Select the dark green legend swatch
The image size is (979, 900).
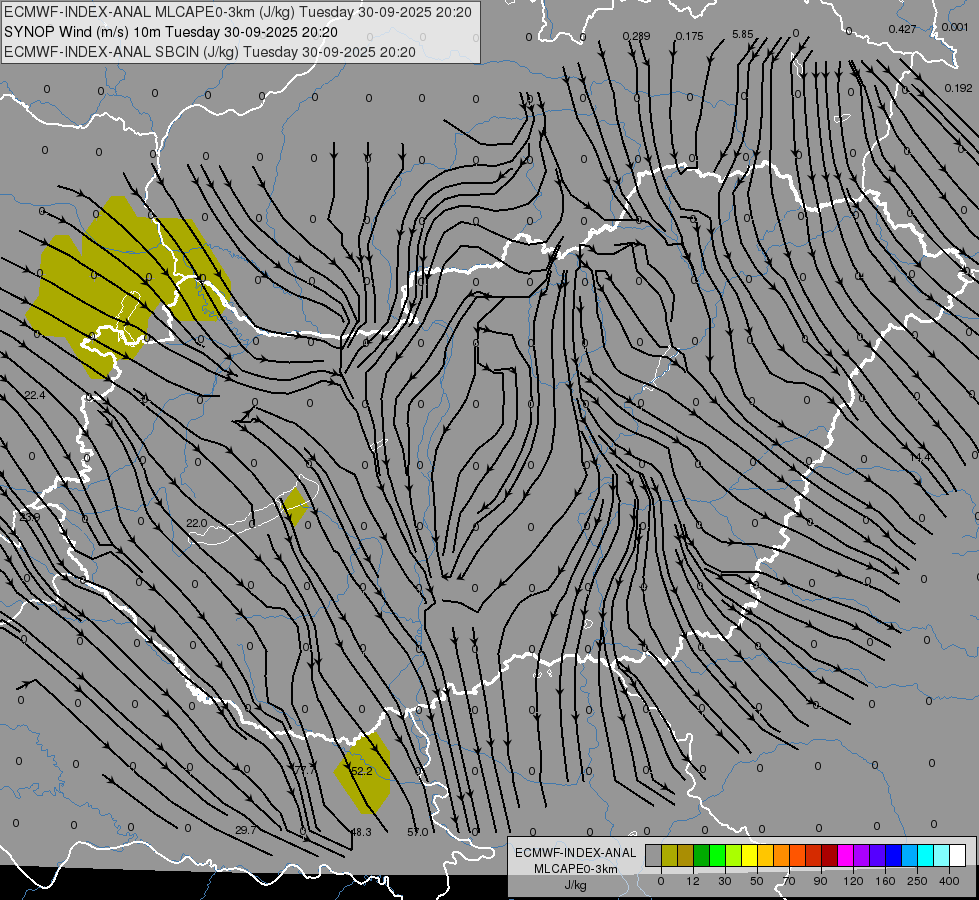(701, 855)
